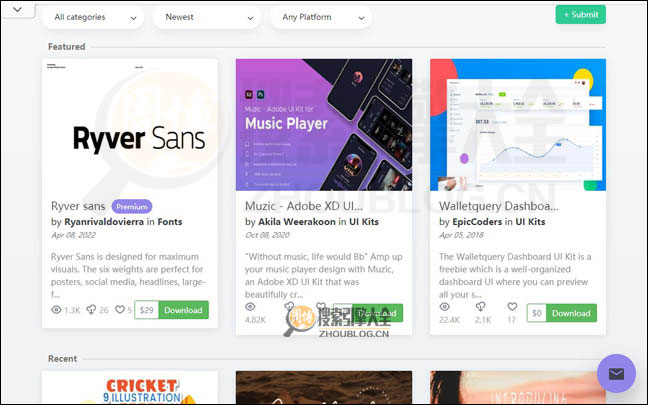The image size is (648, 405).
Task: Open author EpicCoders profile link
Action: 477,222
